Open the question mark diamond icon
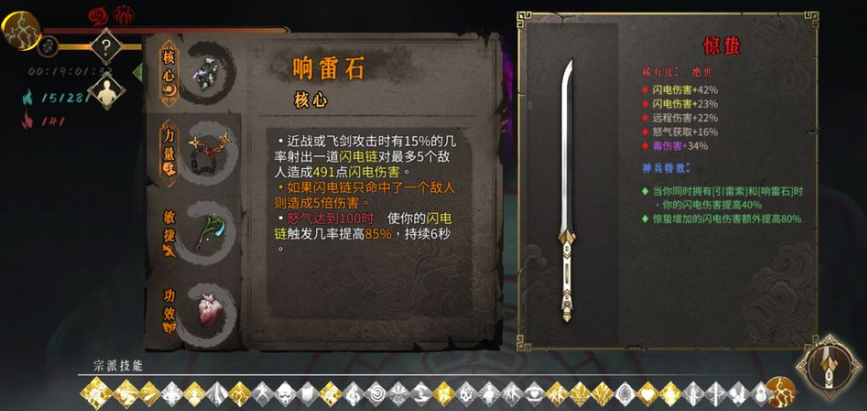The width and height of the screenshot is (867, 411). point(106,47)
